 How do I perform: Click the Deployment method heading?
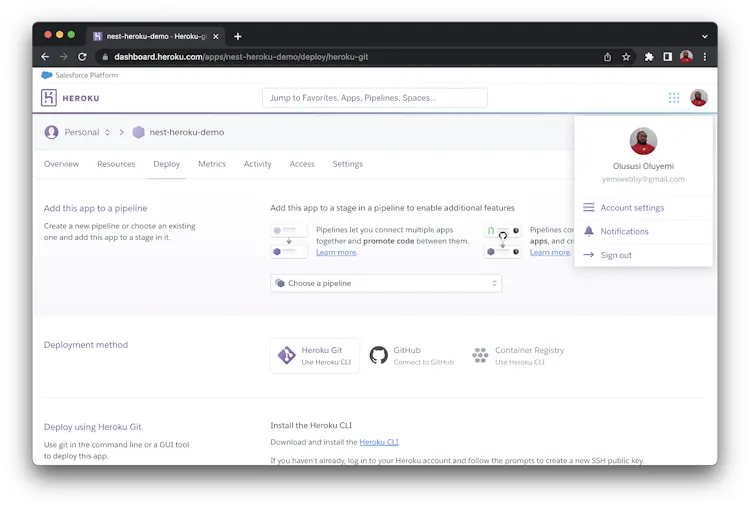(86, 345)
